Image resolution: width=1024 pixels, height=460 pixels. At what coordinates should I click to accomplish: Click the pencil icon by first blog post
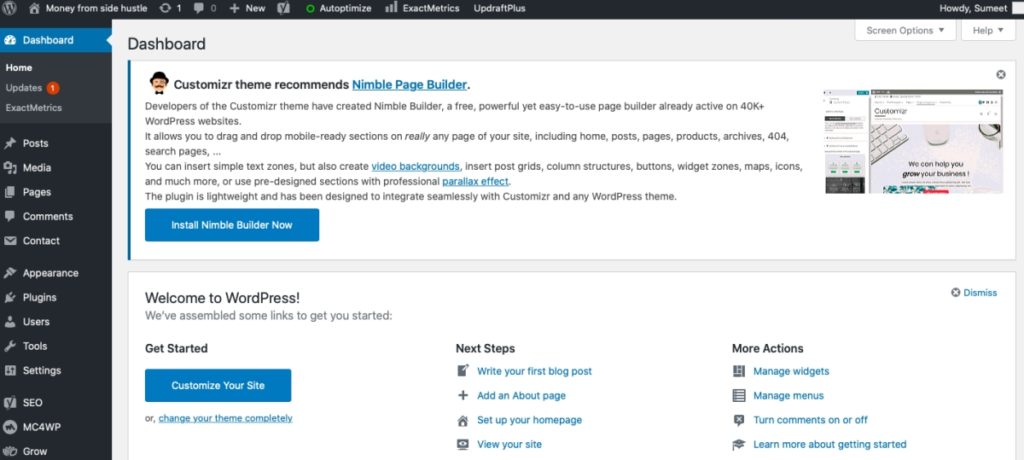[463, 370]
